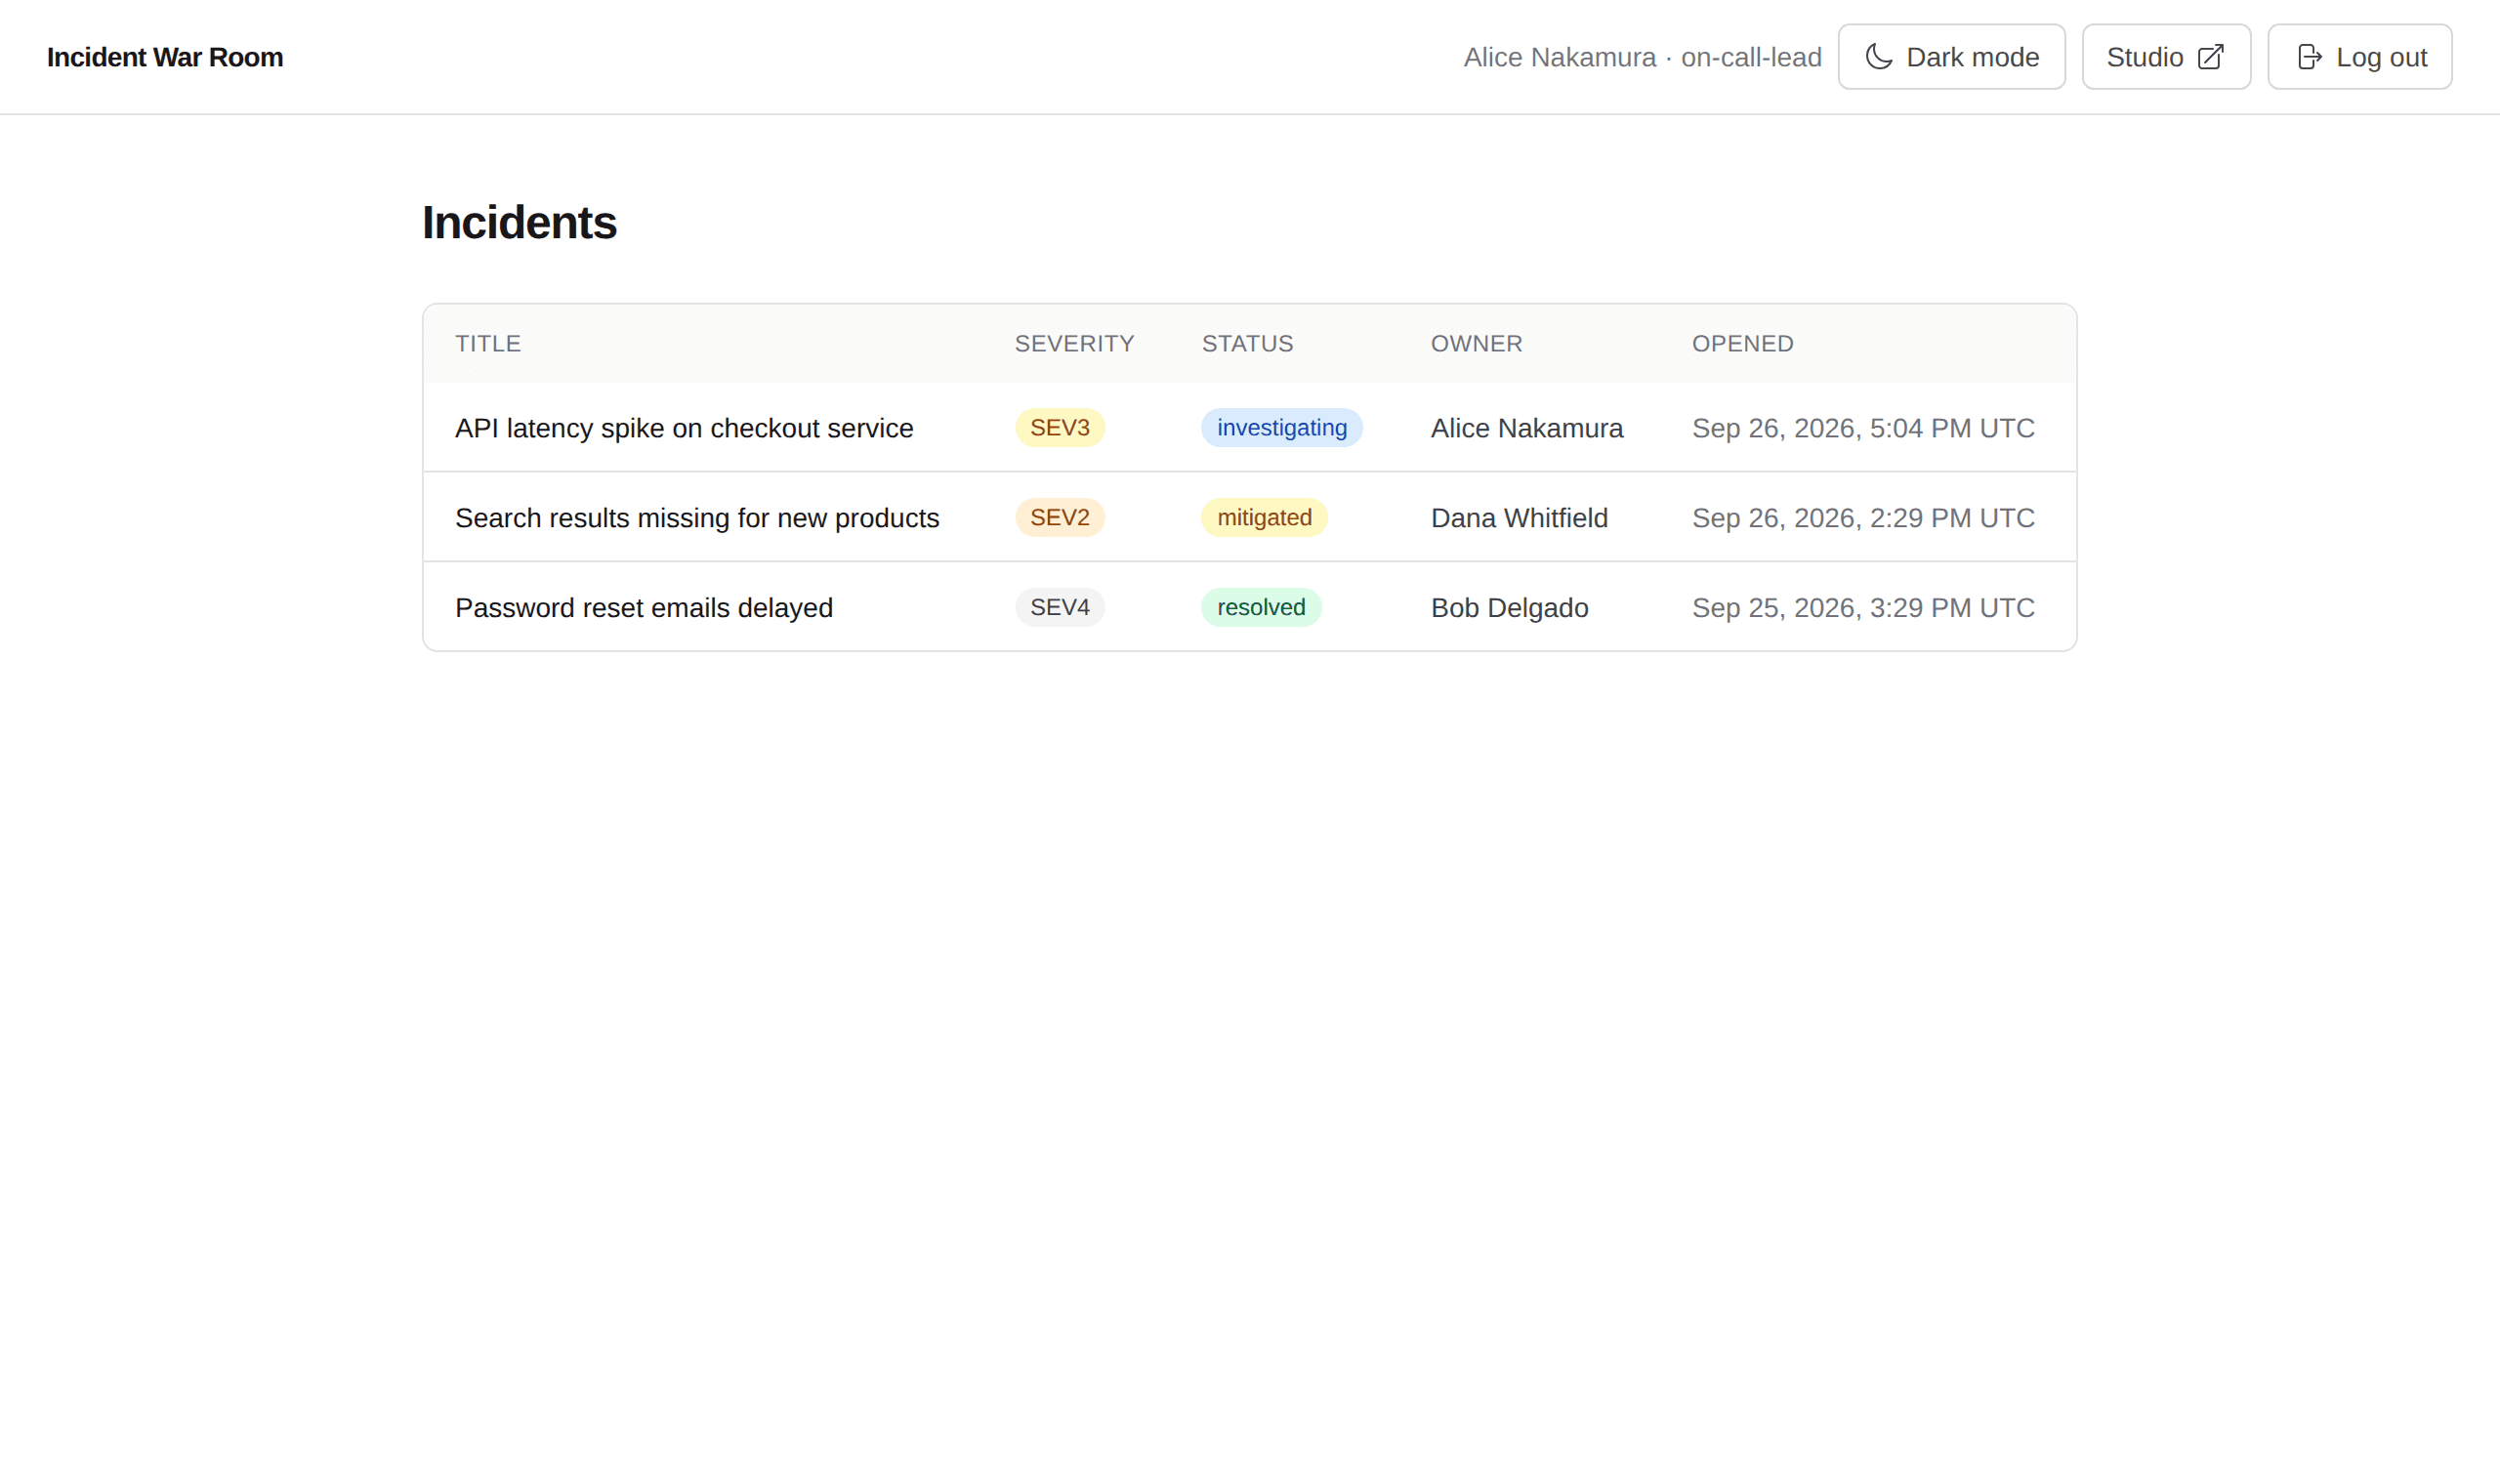Click the SEVERITY column header
This screenshot has width=2500, height=1484.
coord(1074,344)
